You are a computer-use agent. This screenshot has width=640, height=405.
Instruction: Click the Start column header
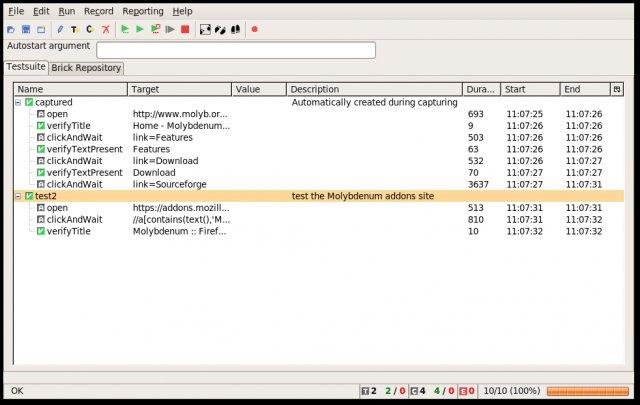531,89
